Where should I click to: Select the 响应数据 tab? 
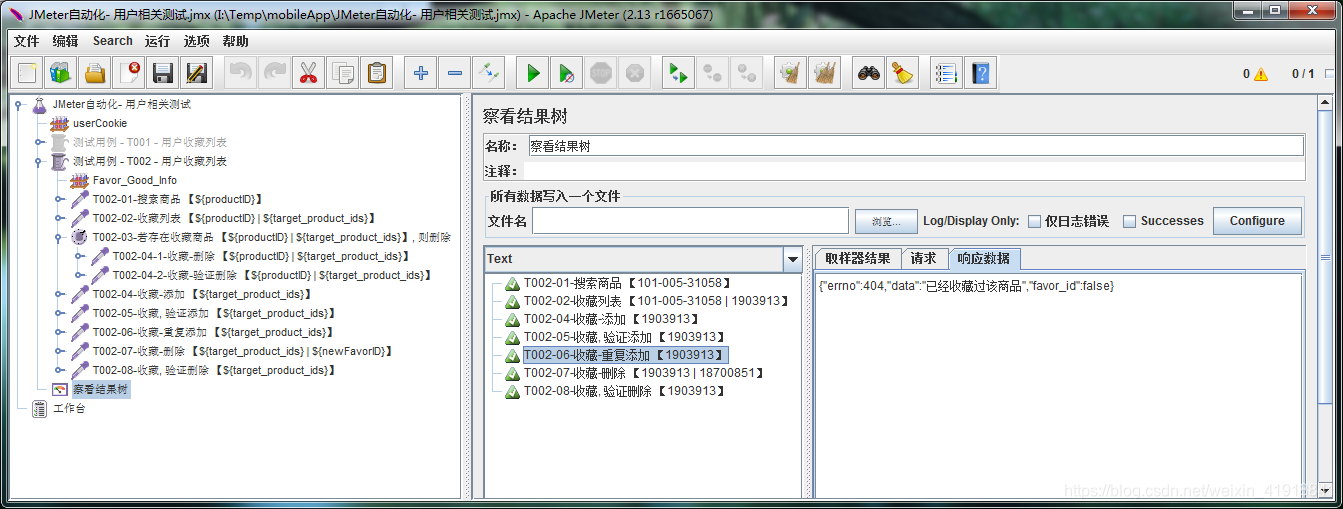(984, 258)
